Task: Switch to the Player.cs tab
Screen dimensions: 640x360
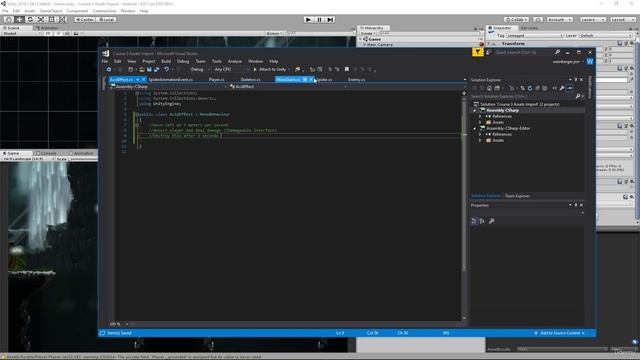Action: click(216, 80)
